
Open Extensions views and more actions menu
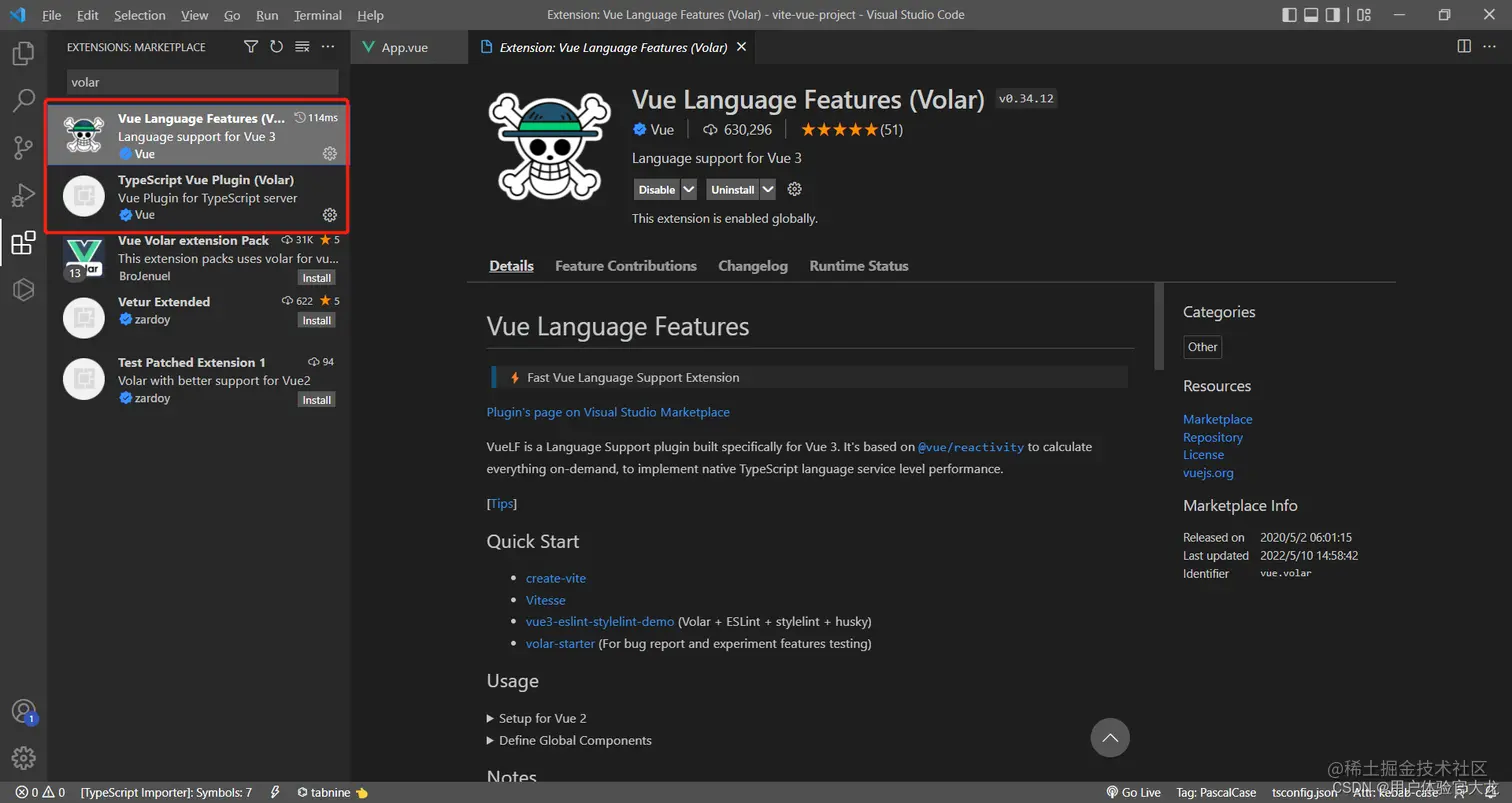pos(328,47)
